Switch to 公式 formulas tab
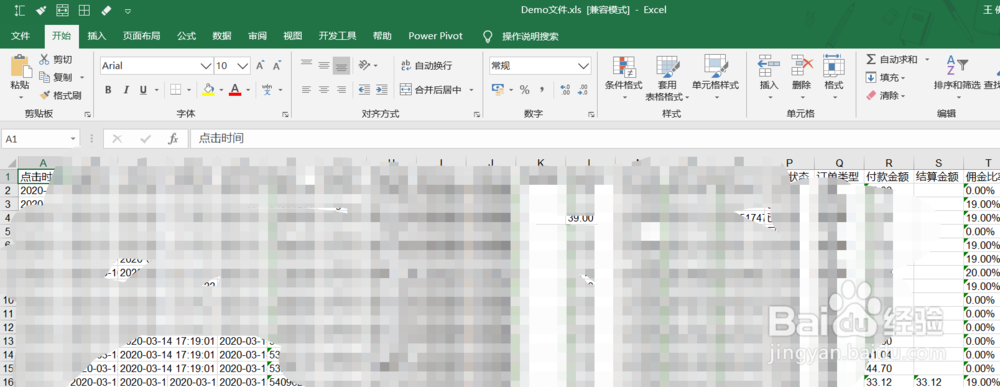1000x387 pixels. coord(186,36)
